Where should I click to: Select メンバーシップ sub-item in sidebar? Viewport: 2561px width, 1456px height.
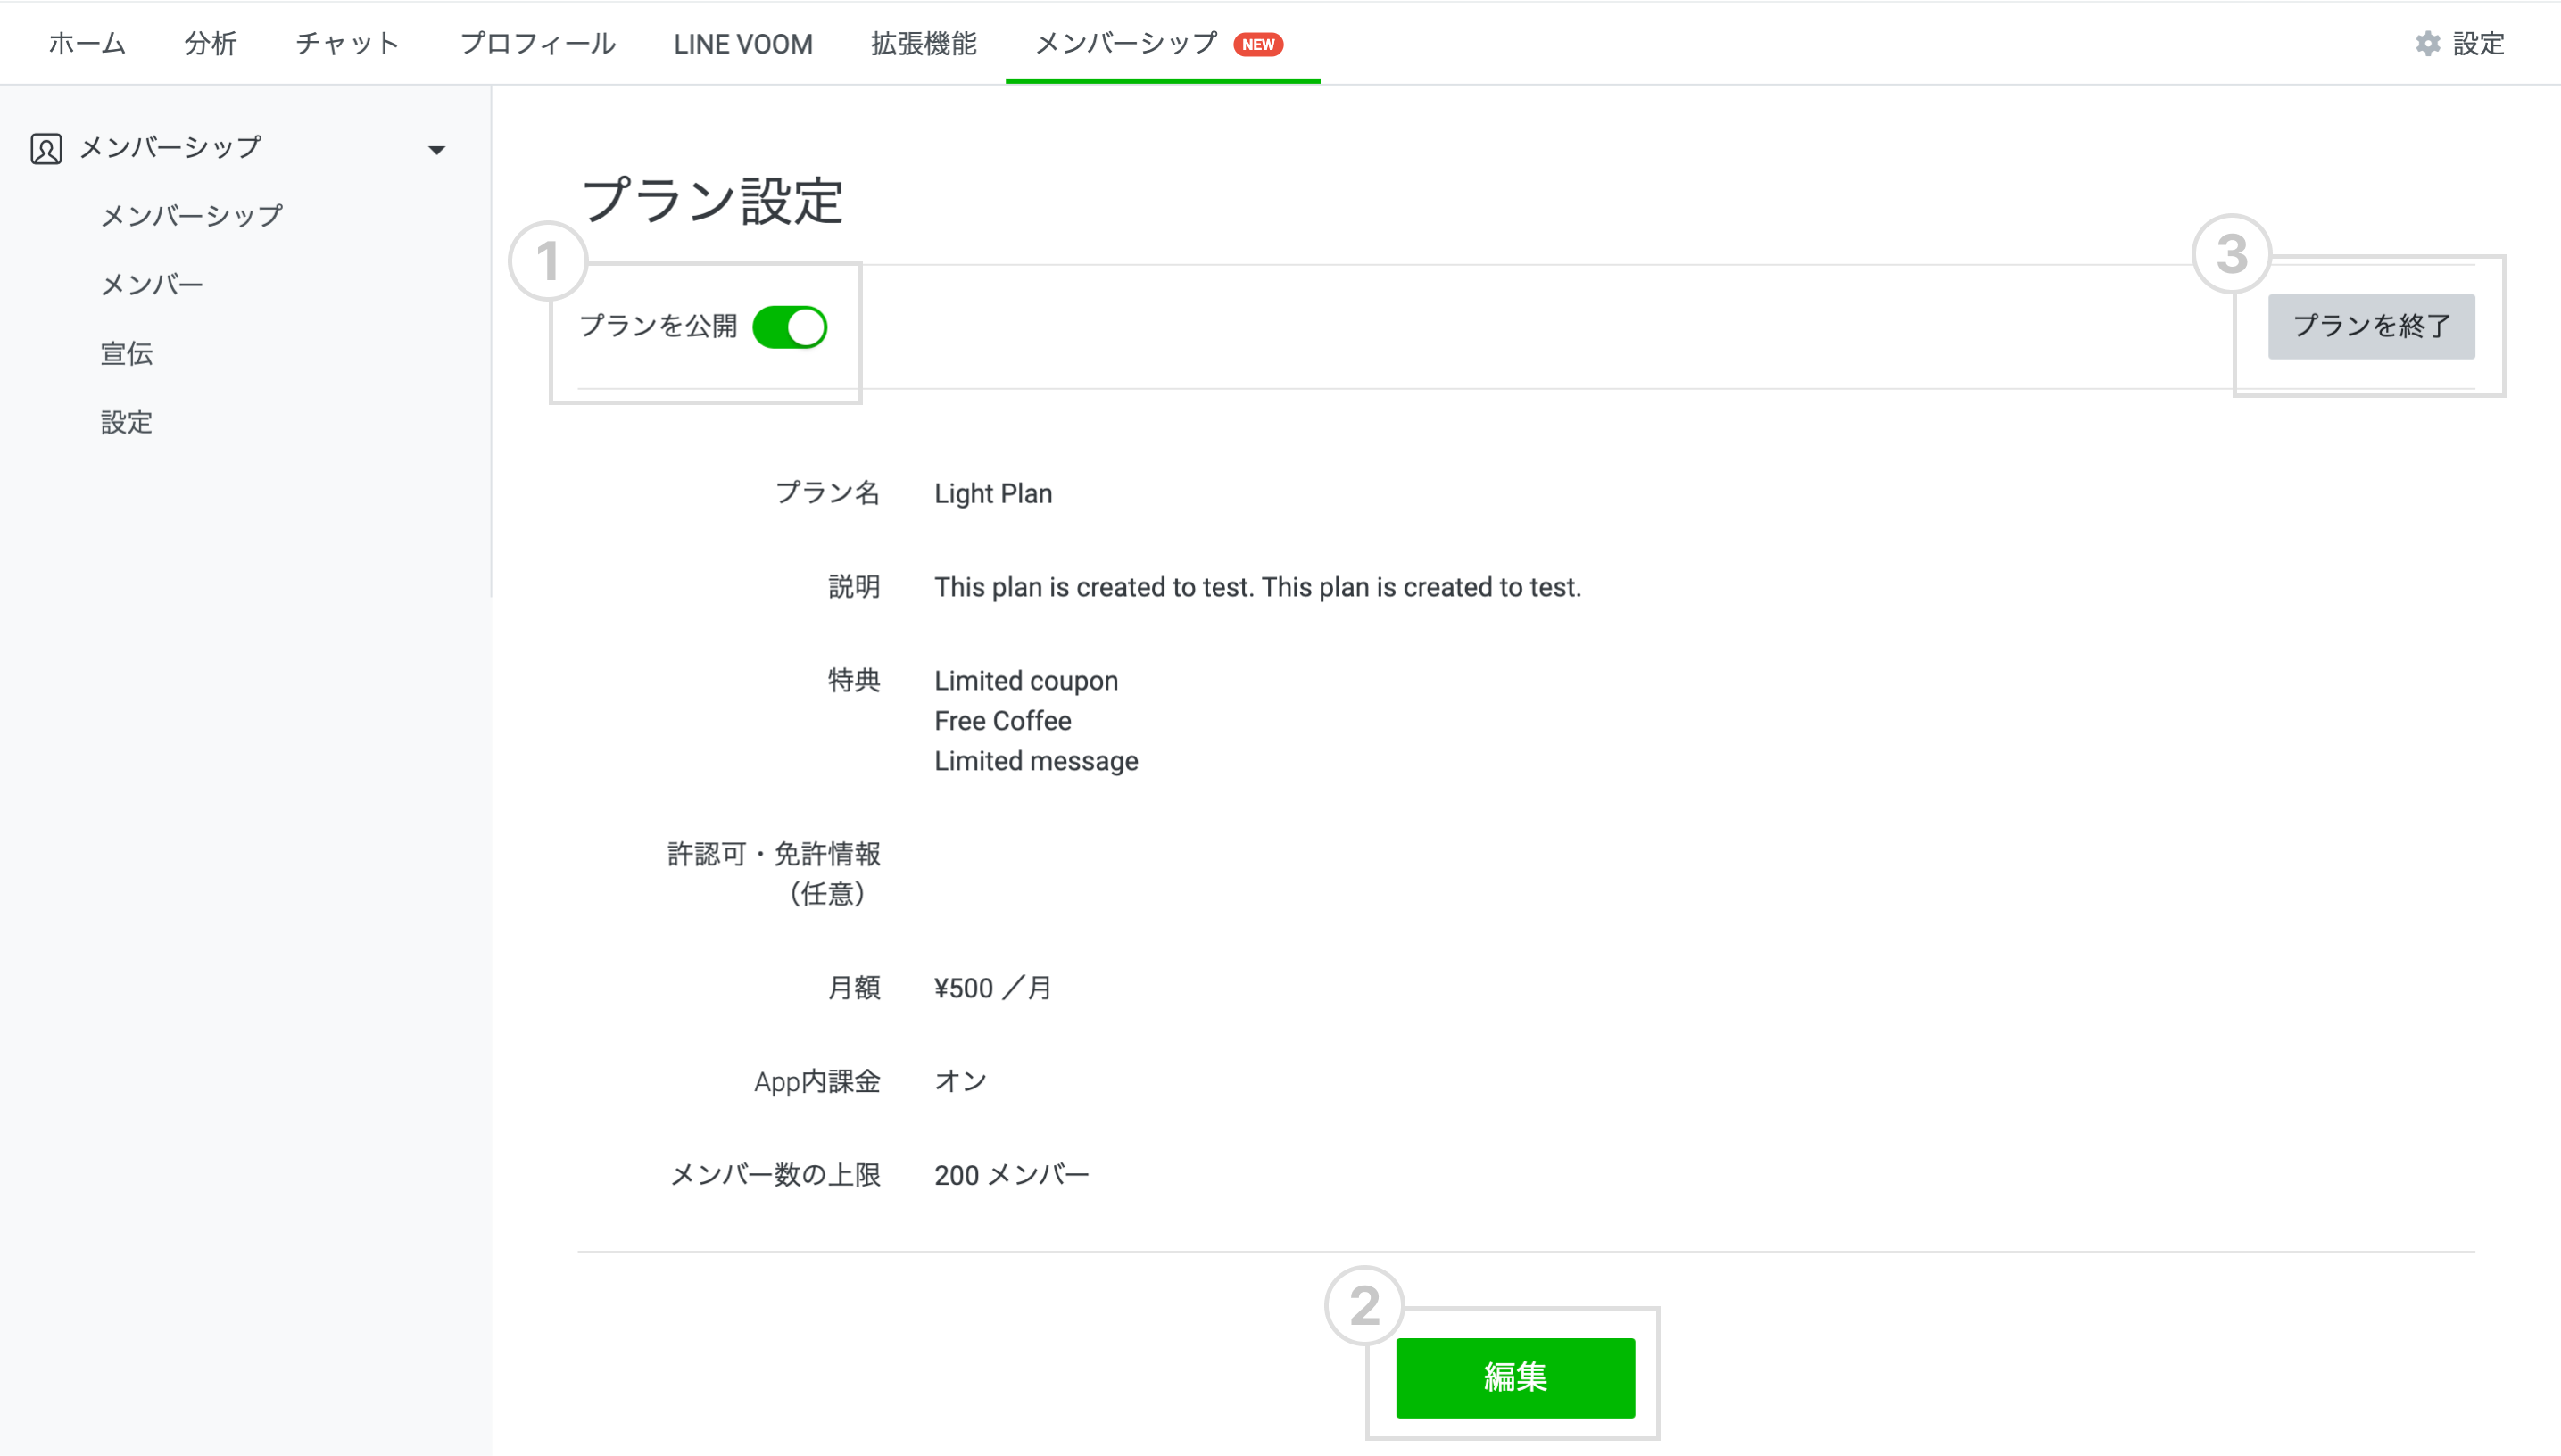(192, 215)
